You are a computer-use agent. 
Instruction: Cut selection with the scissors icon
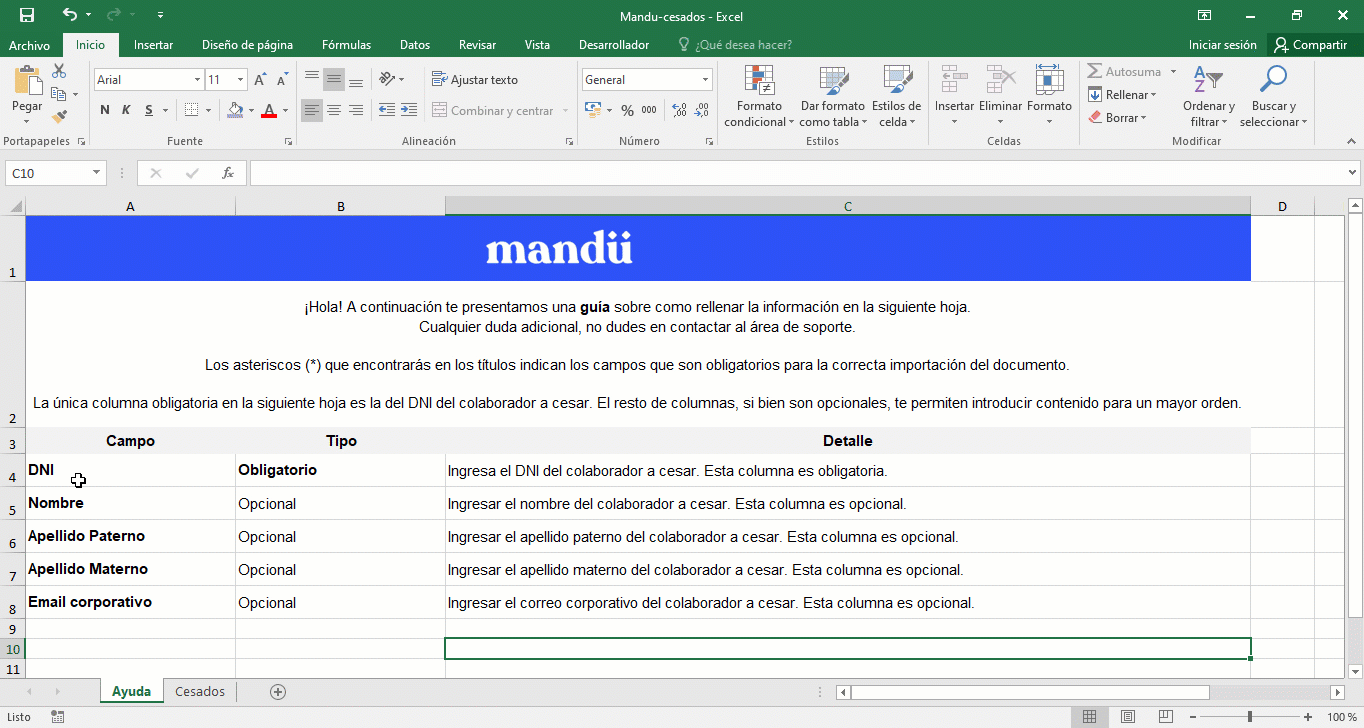point(59,71)
